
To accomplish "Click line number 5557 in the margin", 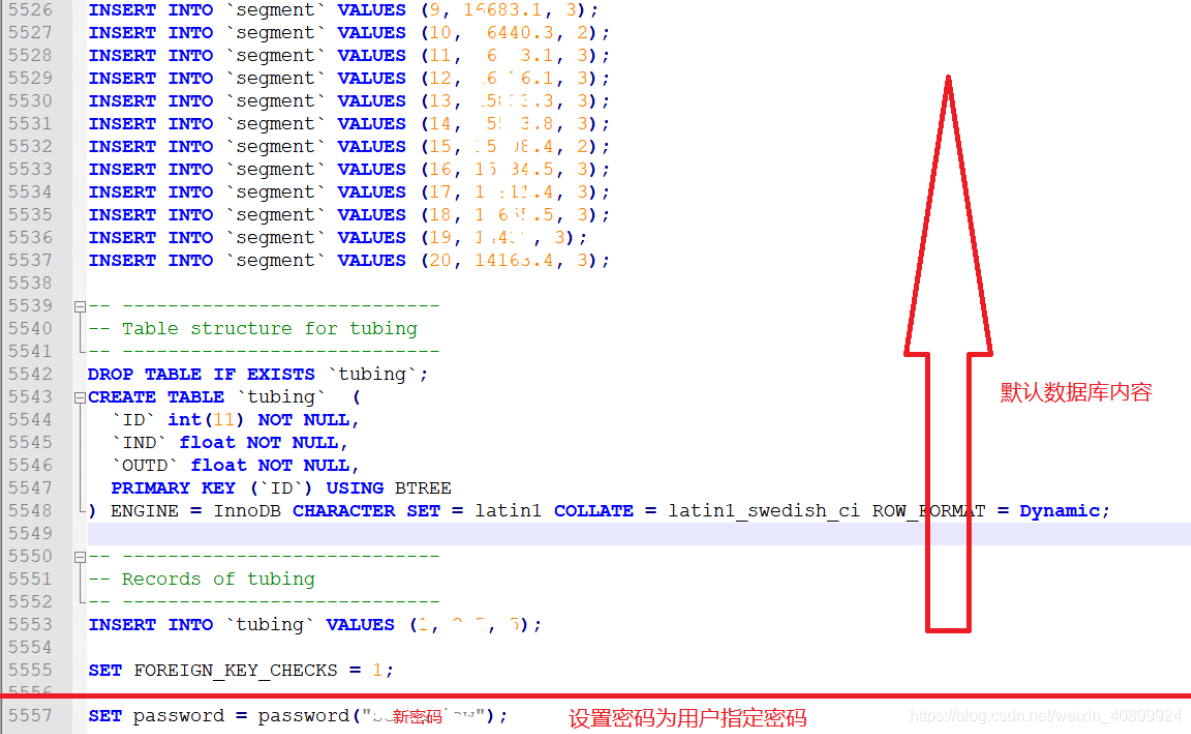I will 30,717.
